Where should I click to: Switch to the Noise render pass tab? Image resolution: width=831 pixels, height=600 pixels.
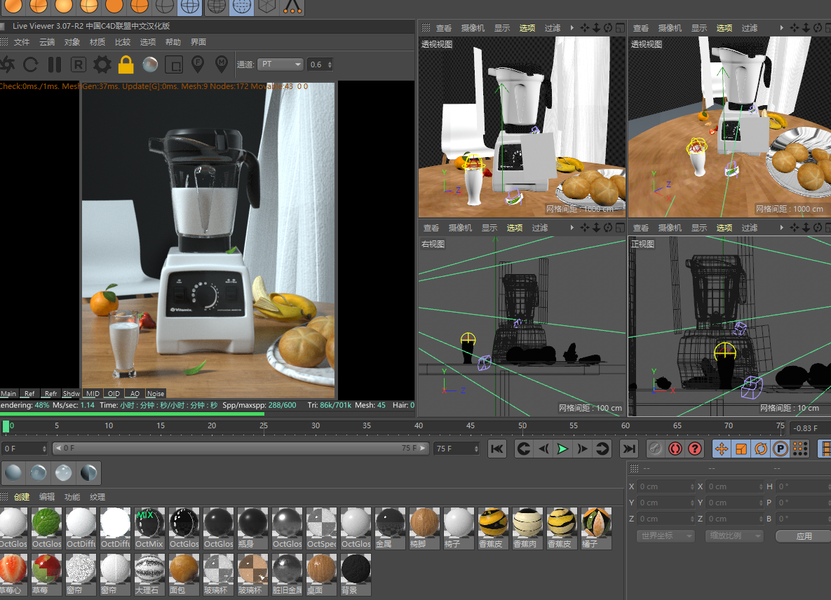(x=155, y=393)
